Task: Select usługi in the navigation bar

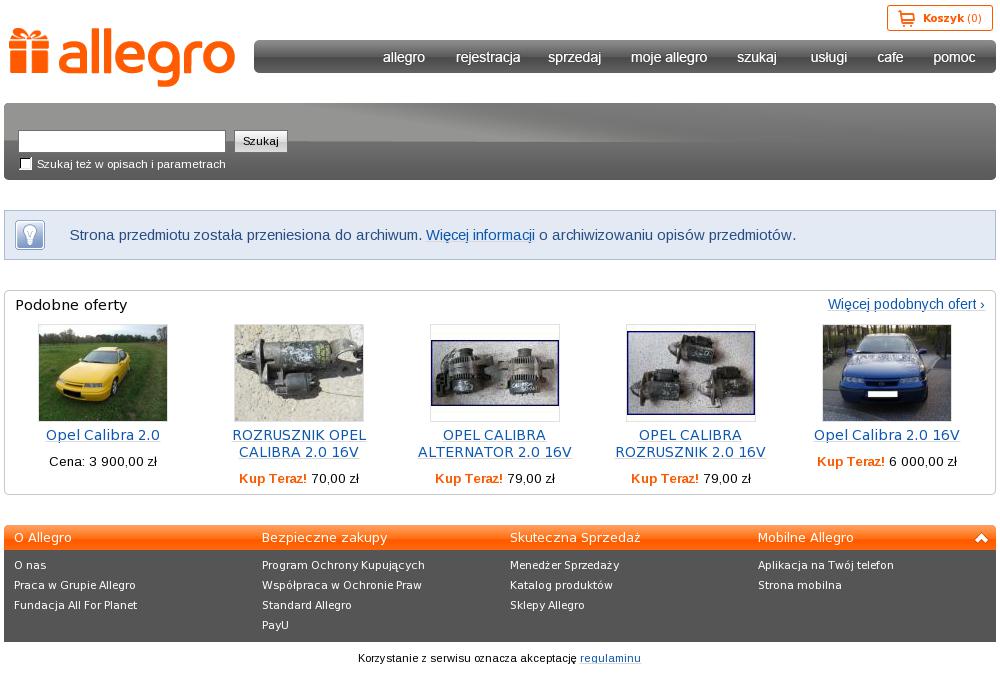Action: (x=828, y=57)
